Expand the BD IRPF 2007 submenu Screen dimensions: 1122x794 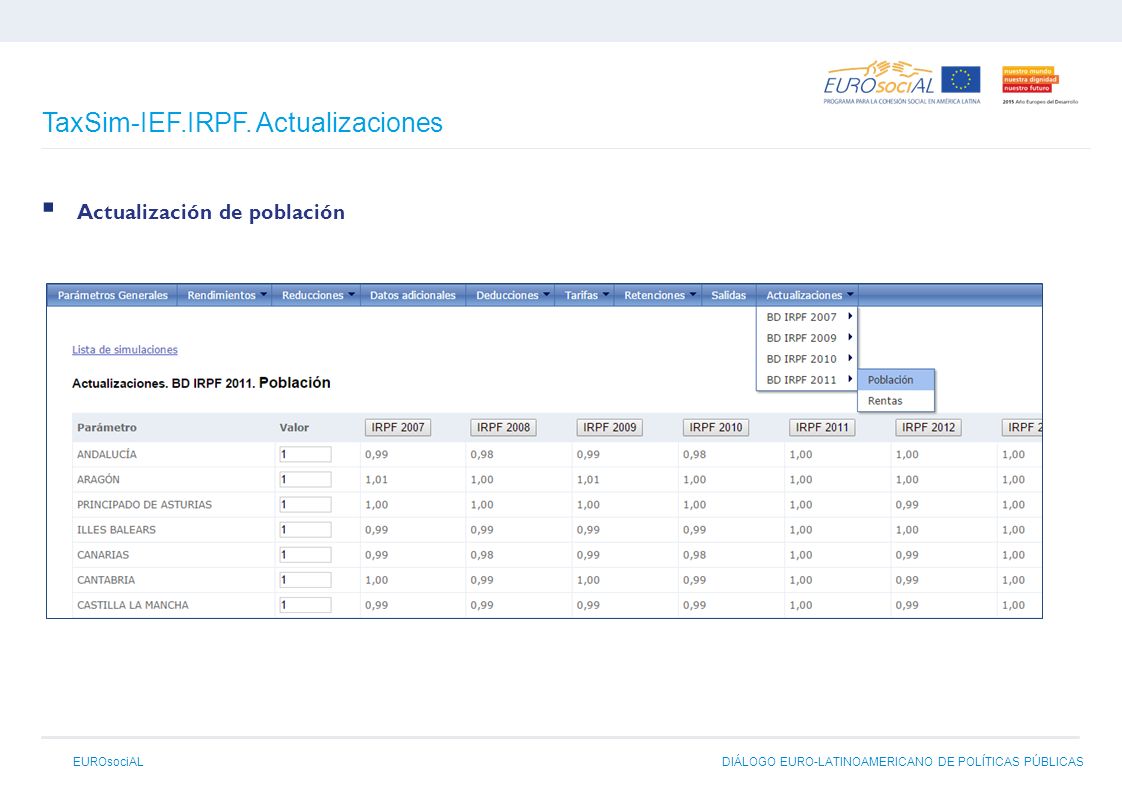807,317
